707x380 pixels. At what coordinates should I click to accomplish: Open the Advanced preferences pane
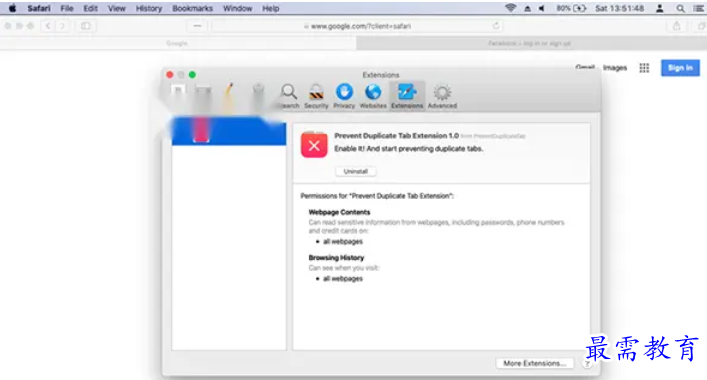tap(442, 96)
